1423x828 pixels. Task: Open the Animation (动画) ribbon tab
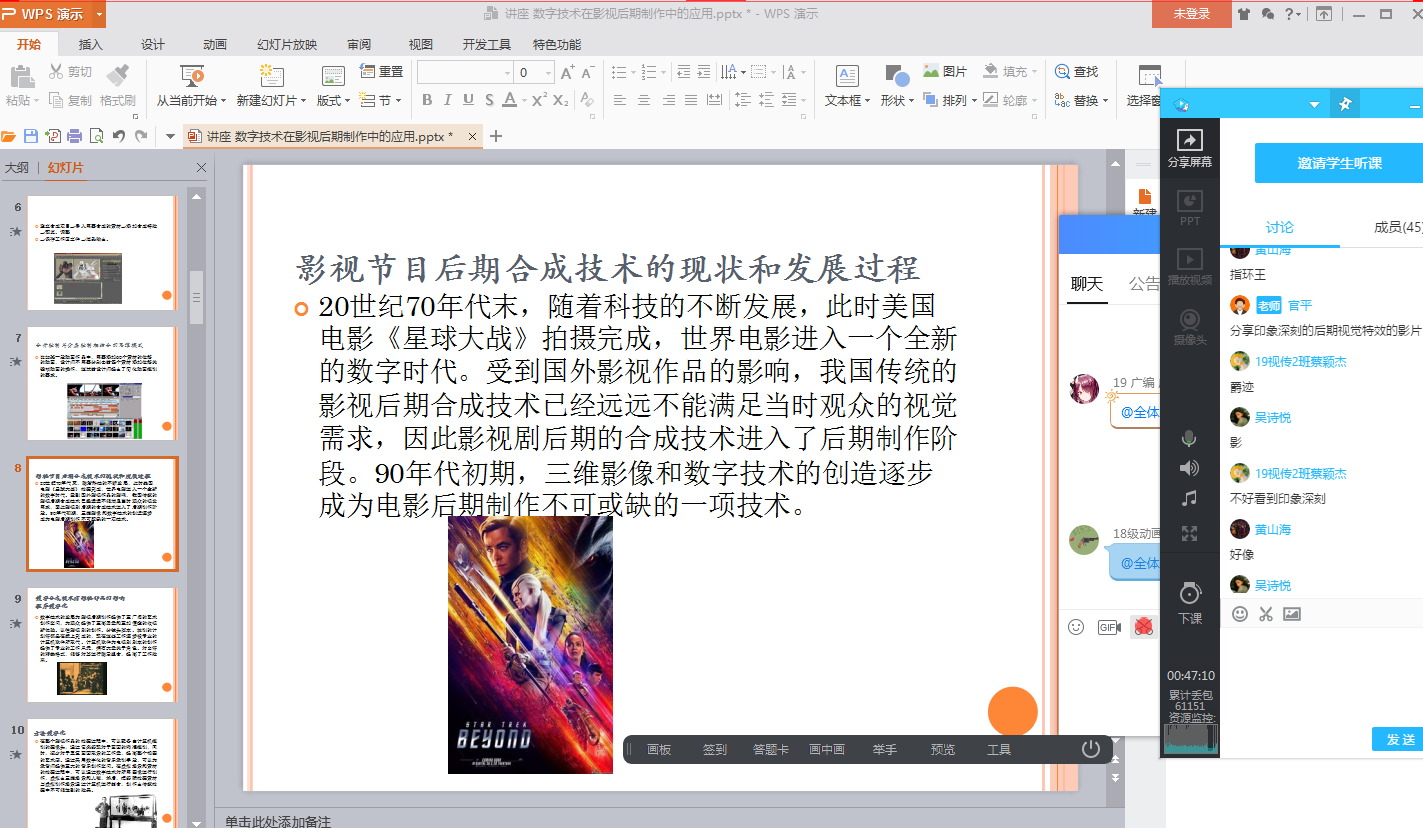tap(215, 44)
